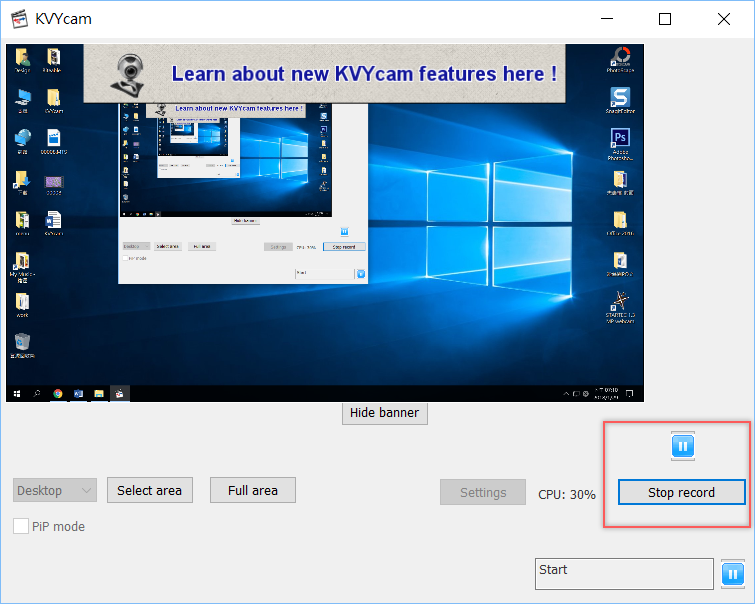Click the SnagIt Editor icon in the preview
This screenshot has width=755, height=604.
(x=620, y=98)
